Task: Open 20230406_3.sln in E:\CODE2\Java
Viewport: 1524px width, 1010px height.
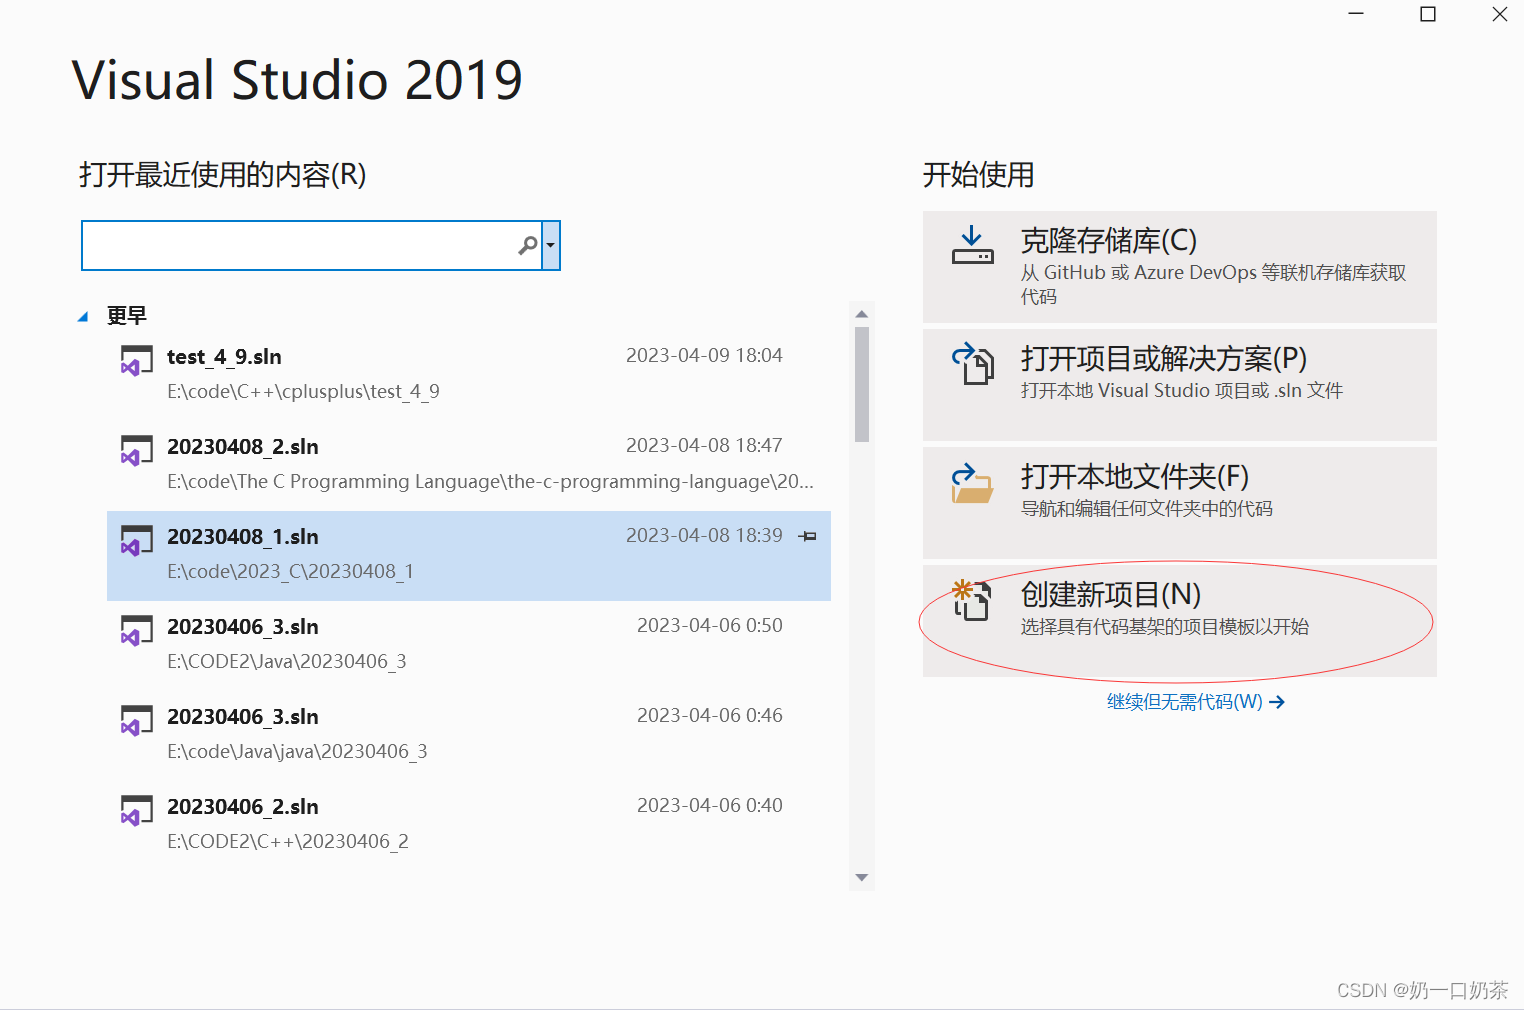Action: tap(469, 646)
